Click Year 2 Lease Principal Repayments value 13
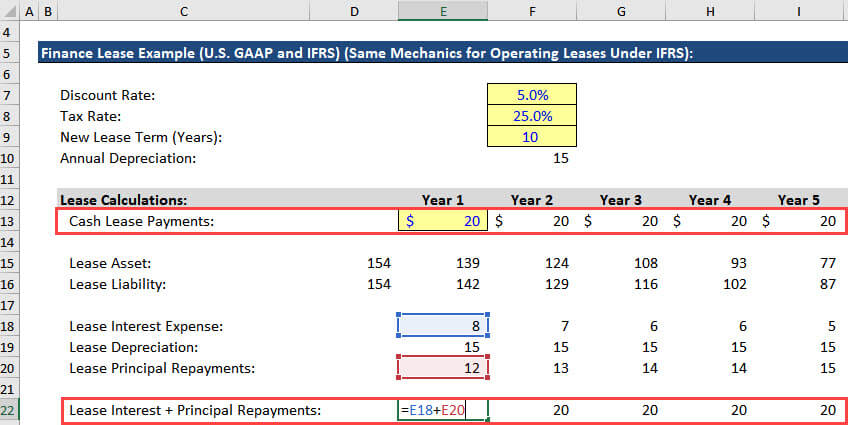This screenshot has width=848, height=425. click(561, 368)
